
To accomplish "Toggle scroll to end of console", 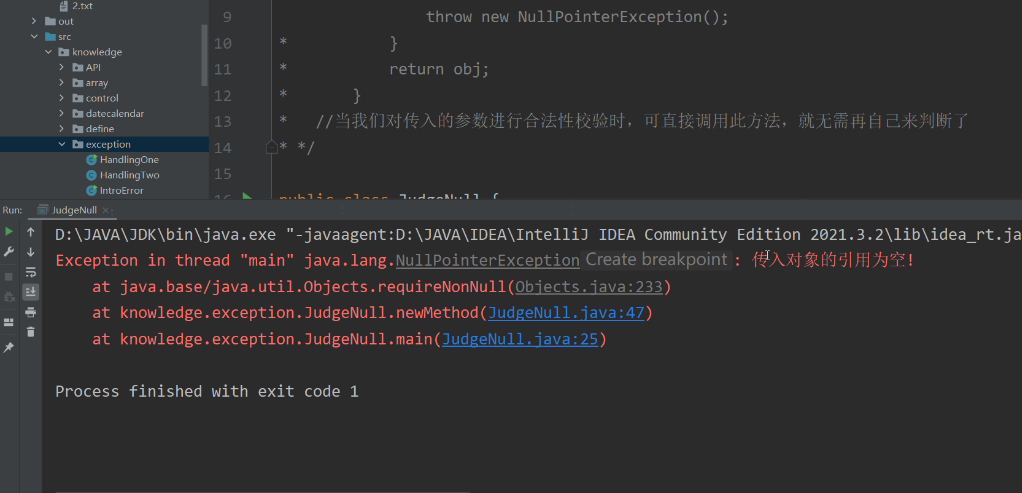I will (31, 291).
